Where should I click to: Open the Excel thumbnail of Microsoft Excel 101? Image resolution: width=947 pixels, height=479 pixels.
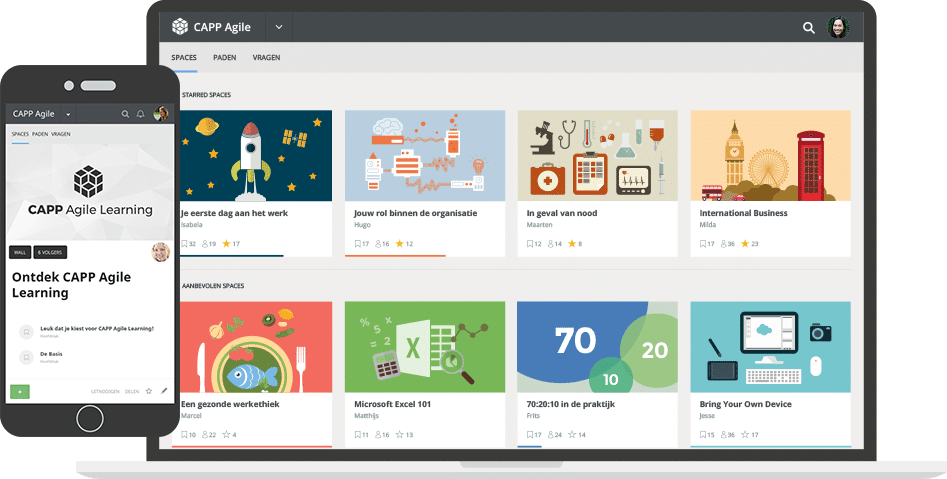(425, 347)
